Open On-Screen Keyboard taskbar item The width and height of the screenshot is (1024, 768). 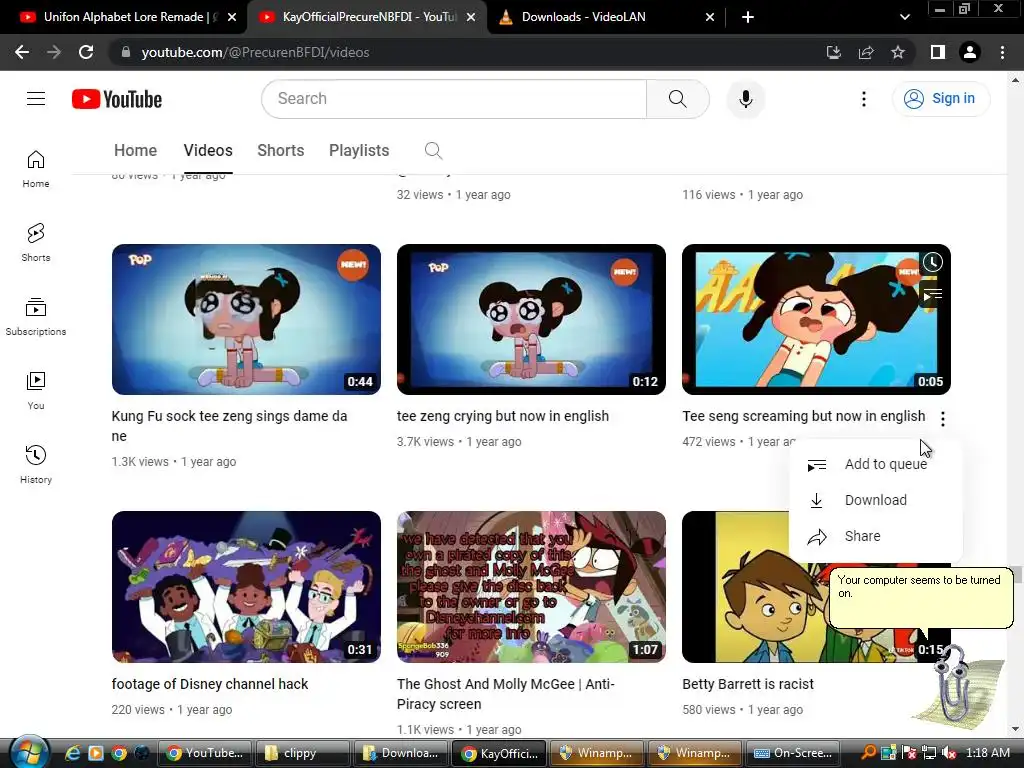(x=793, y=753)
